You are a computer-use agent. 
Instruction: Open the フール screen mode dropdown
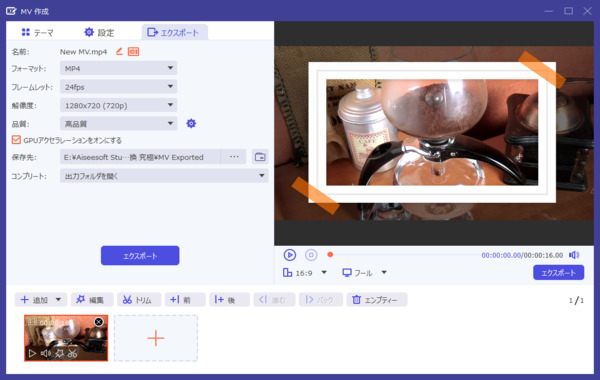tap(364, 273)
